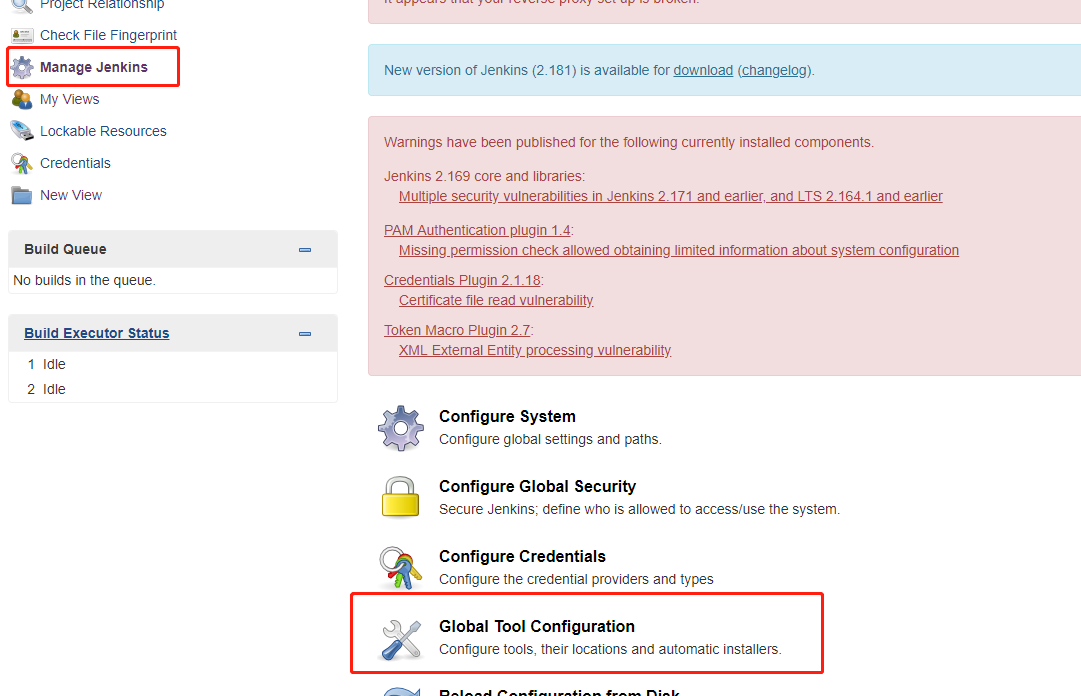Viewport: 1081px width, 696px height.
Task: Click the Lockable Resources icon
Action: click(x=22, y=131)
